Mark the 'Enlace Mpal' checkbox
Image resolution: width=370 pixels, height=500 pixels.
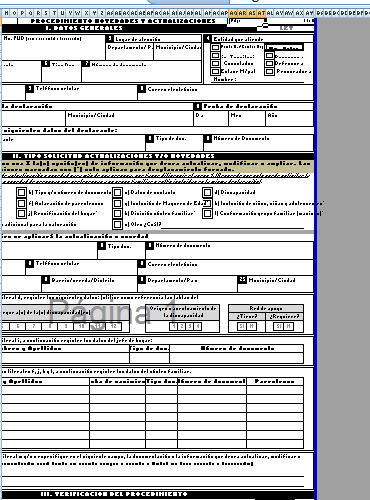[x=215, y=71]
